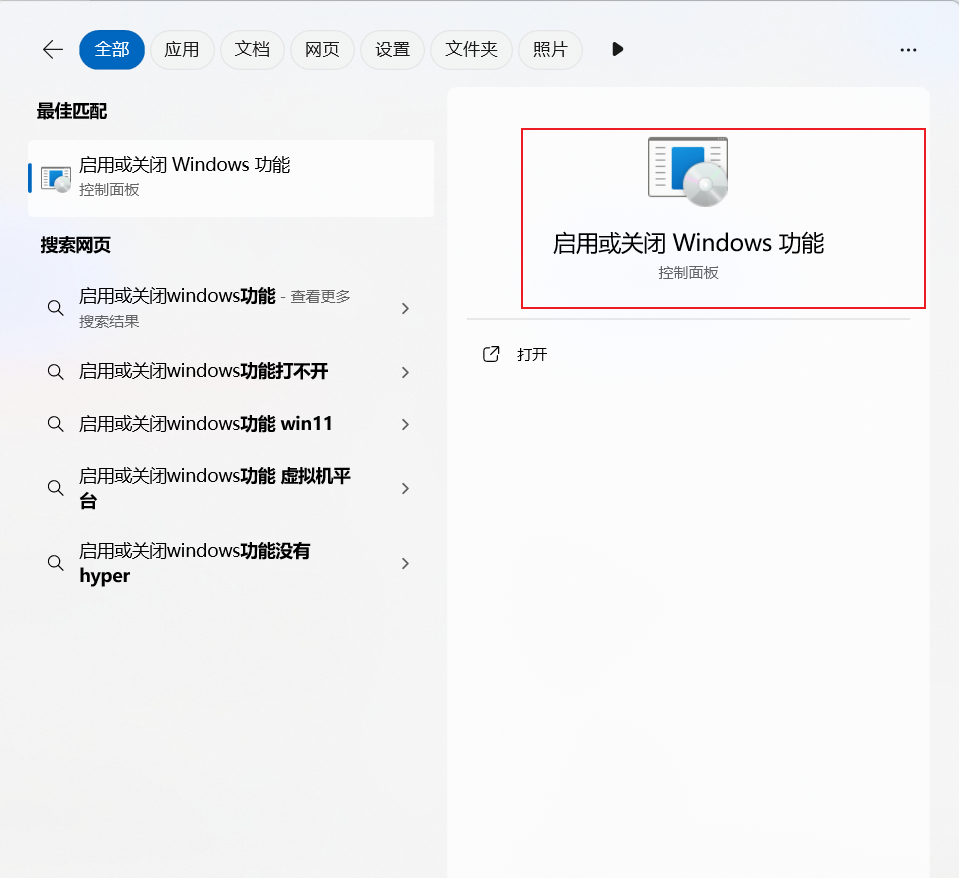The height and width of the screenshot is (878, 959).
Task: Open best match 启用或关闭 Windows 功能 result
Action: click(x=231, y=178)
